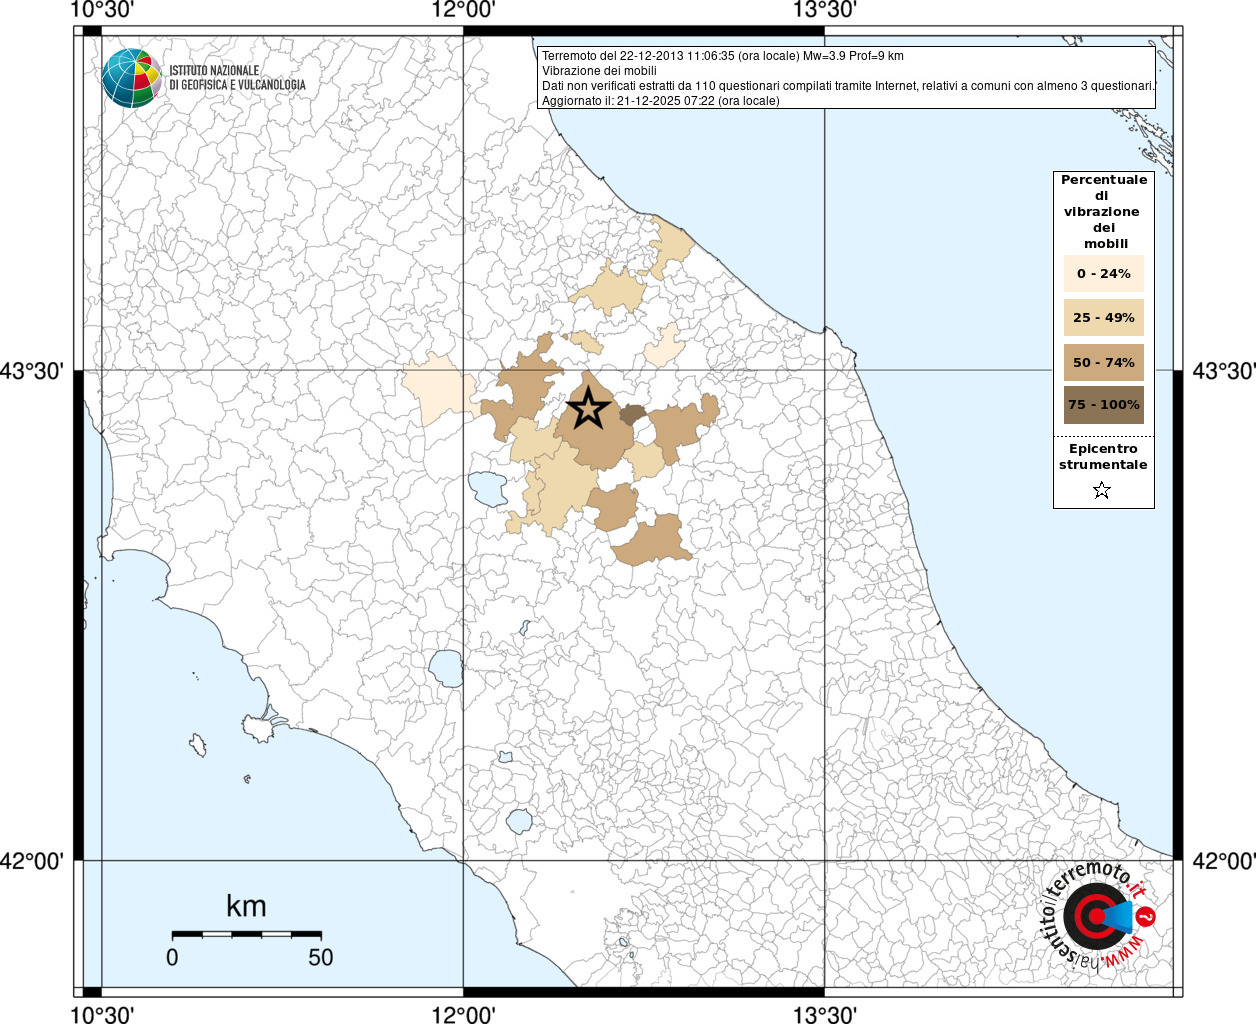Select the 75 - 100% legend swatch
The height and width of the screenshot is (1024, 1256).
1103,405
